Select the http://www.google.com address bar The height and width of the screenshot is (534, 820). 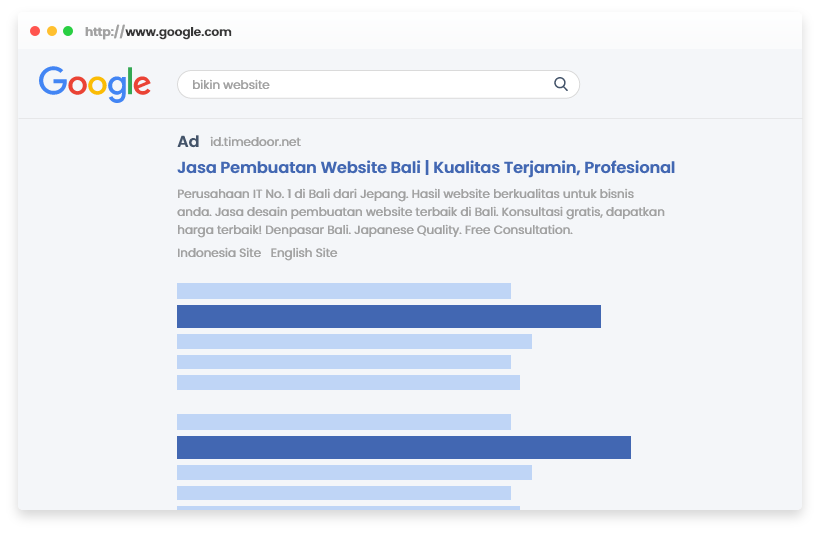coord(158,32)
